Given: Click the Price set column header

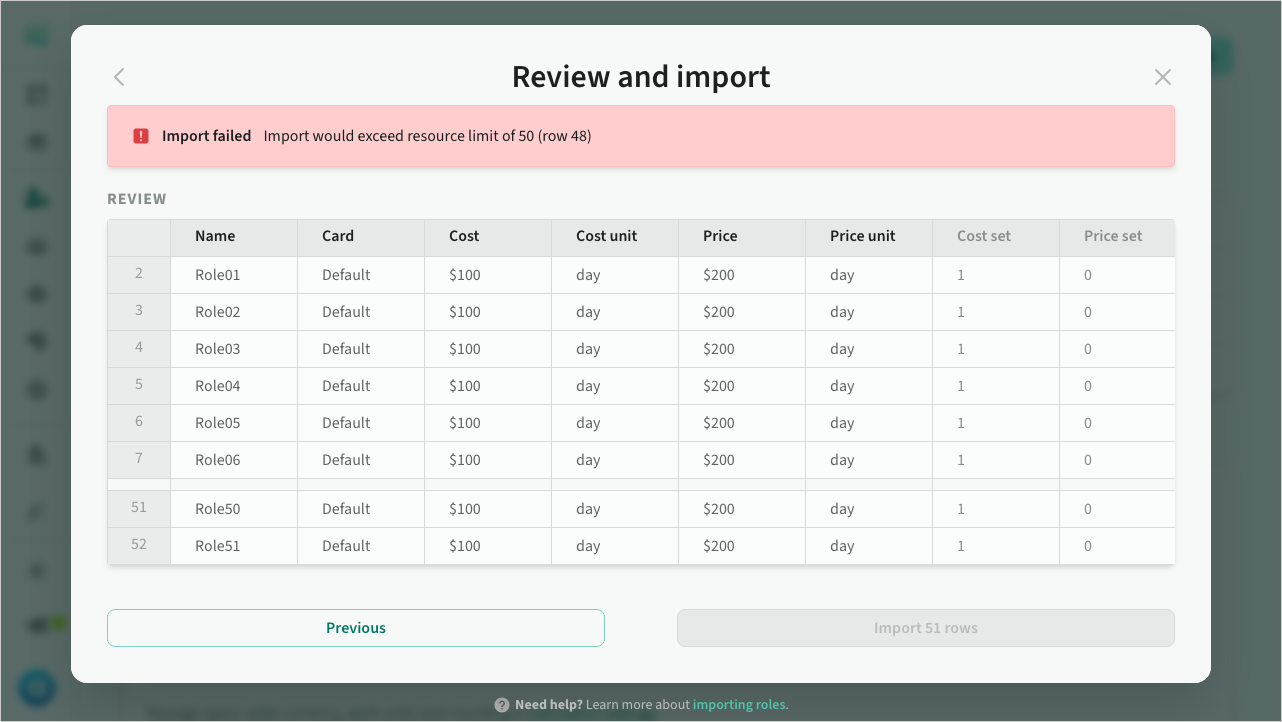Looking at the screenshot, I should coord(1112,237).
